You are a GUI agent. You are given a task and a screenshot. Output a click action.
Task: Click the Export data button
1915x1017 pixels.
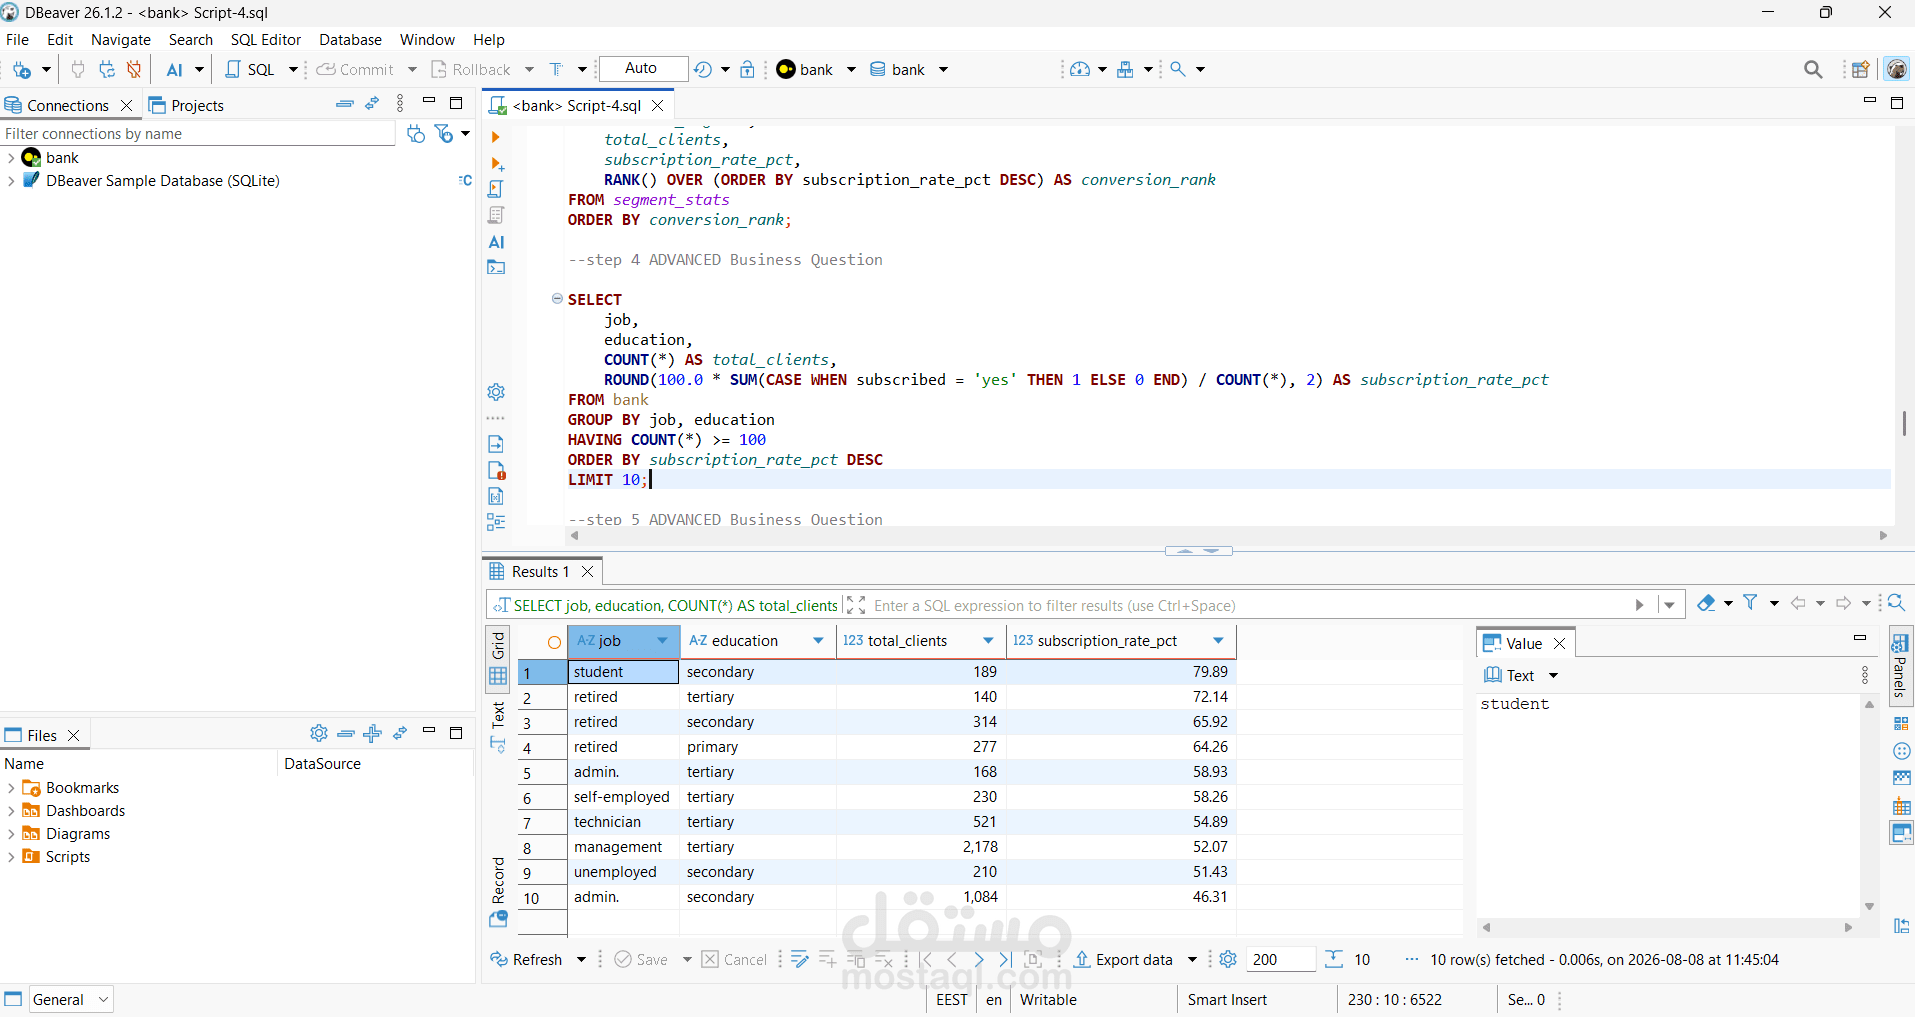1124,960
